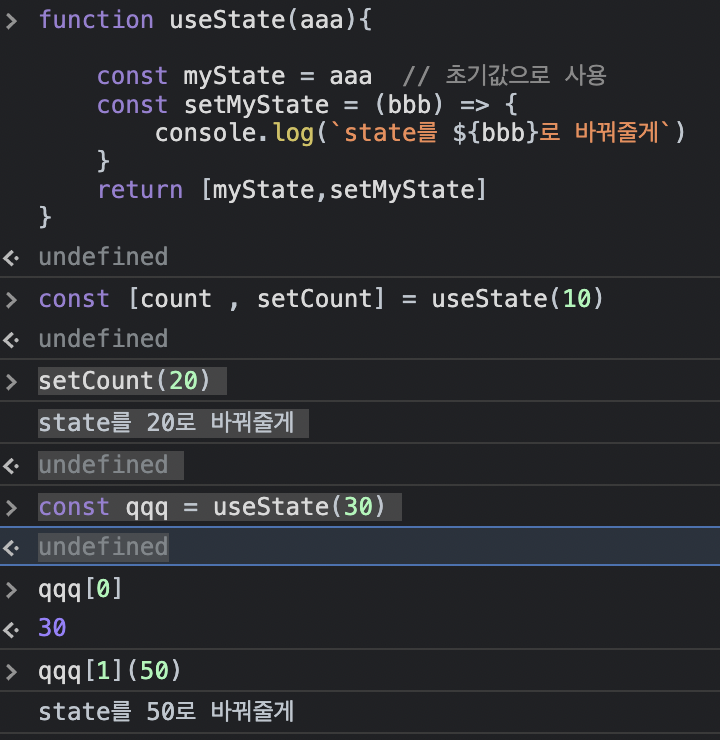Click the return arrow in the blue selected row
Screen dimensions: 720x740
click(x=11, y=548)
